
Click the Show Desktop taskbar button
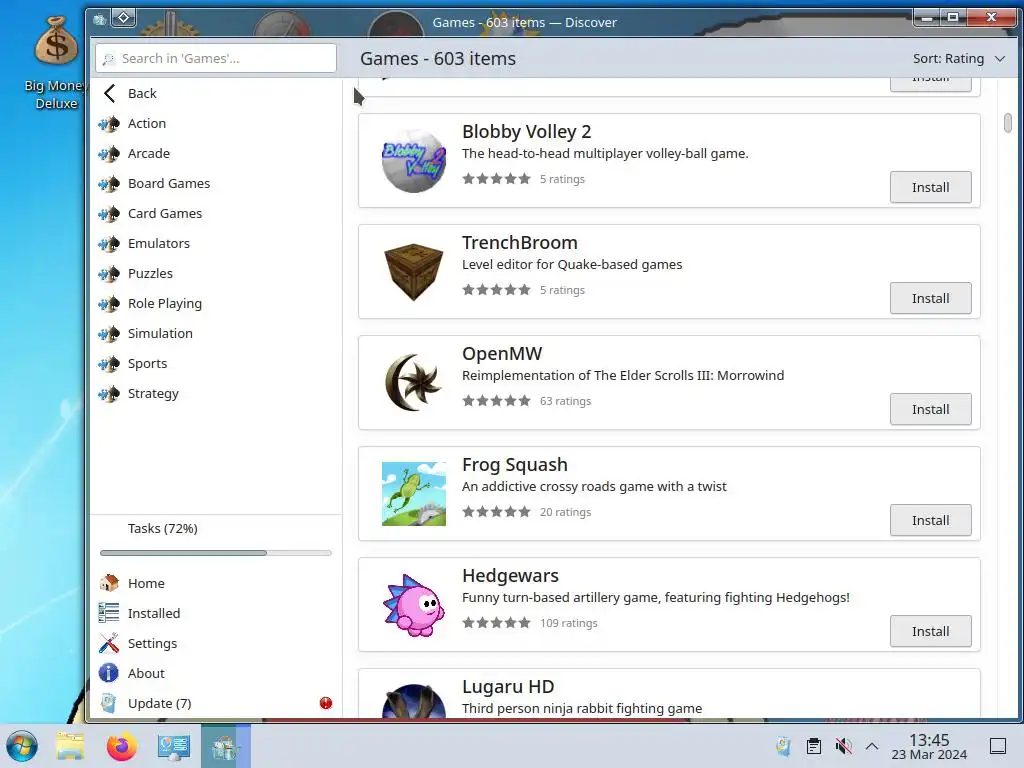(997, 746)
